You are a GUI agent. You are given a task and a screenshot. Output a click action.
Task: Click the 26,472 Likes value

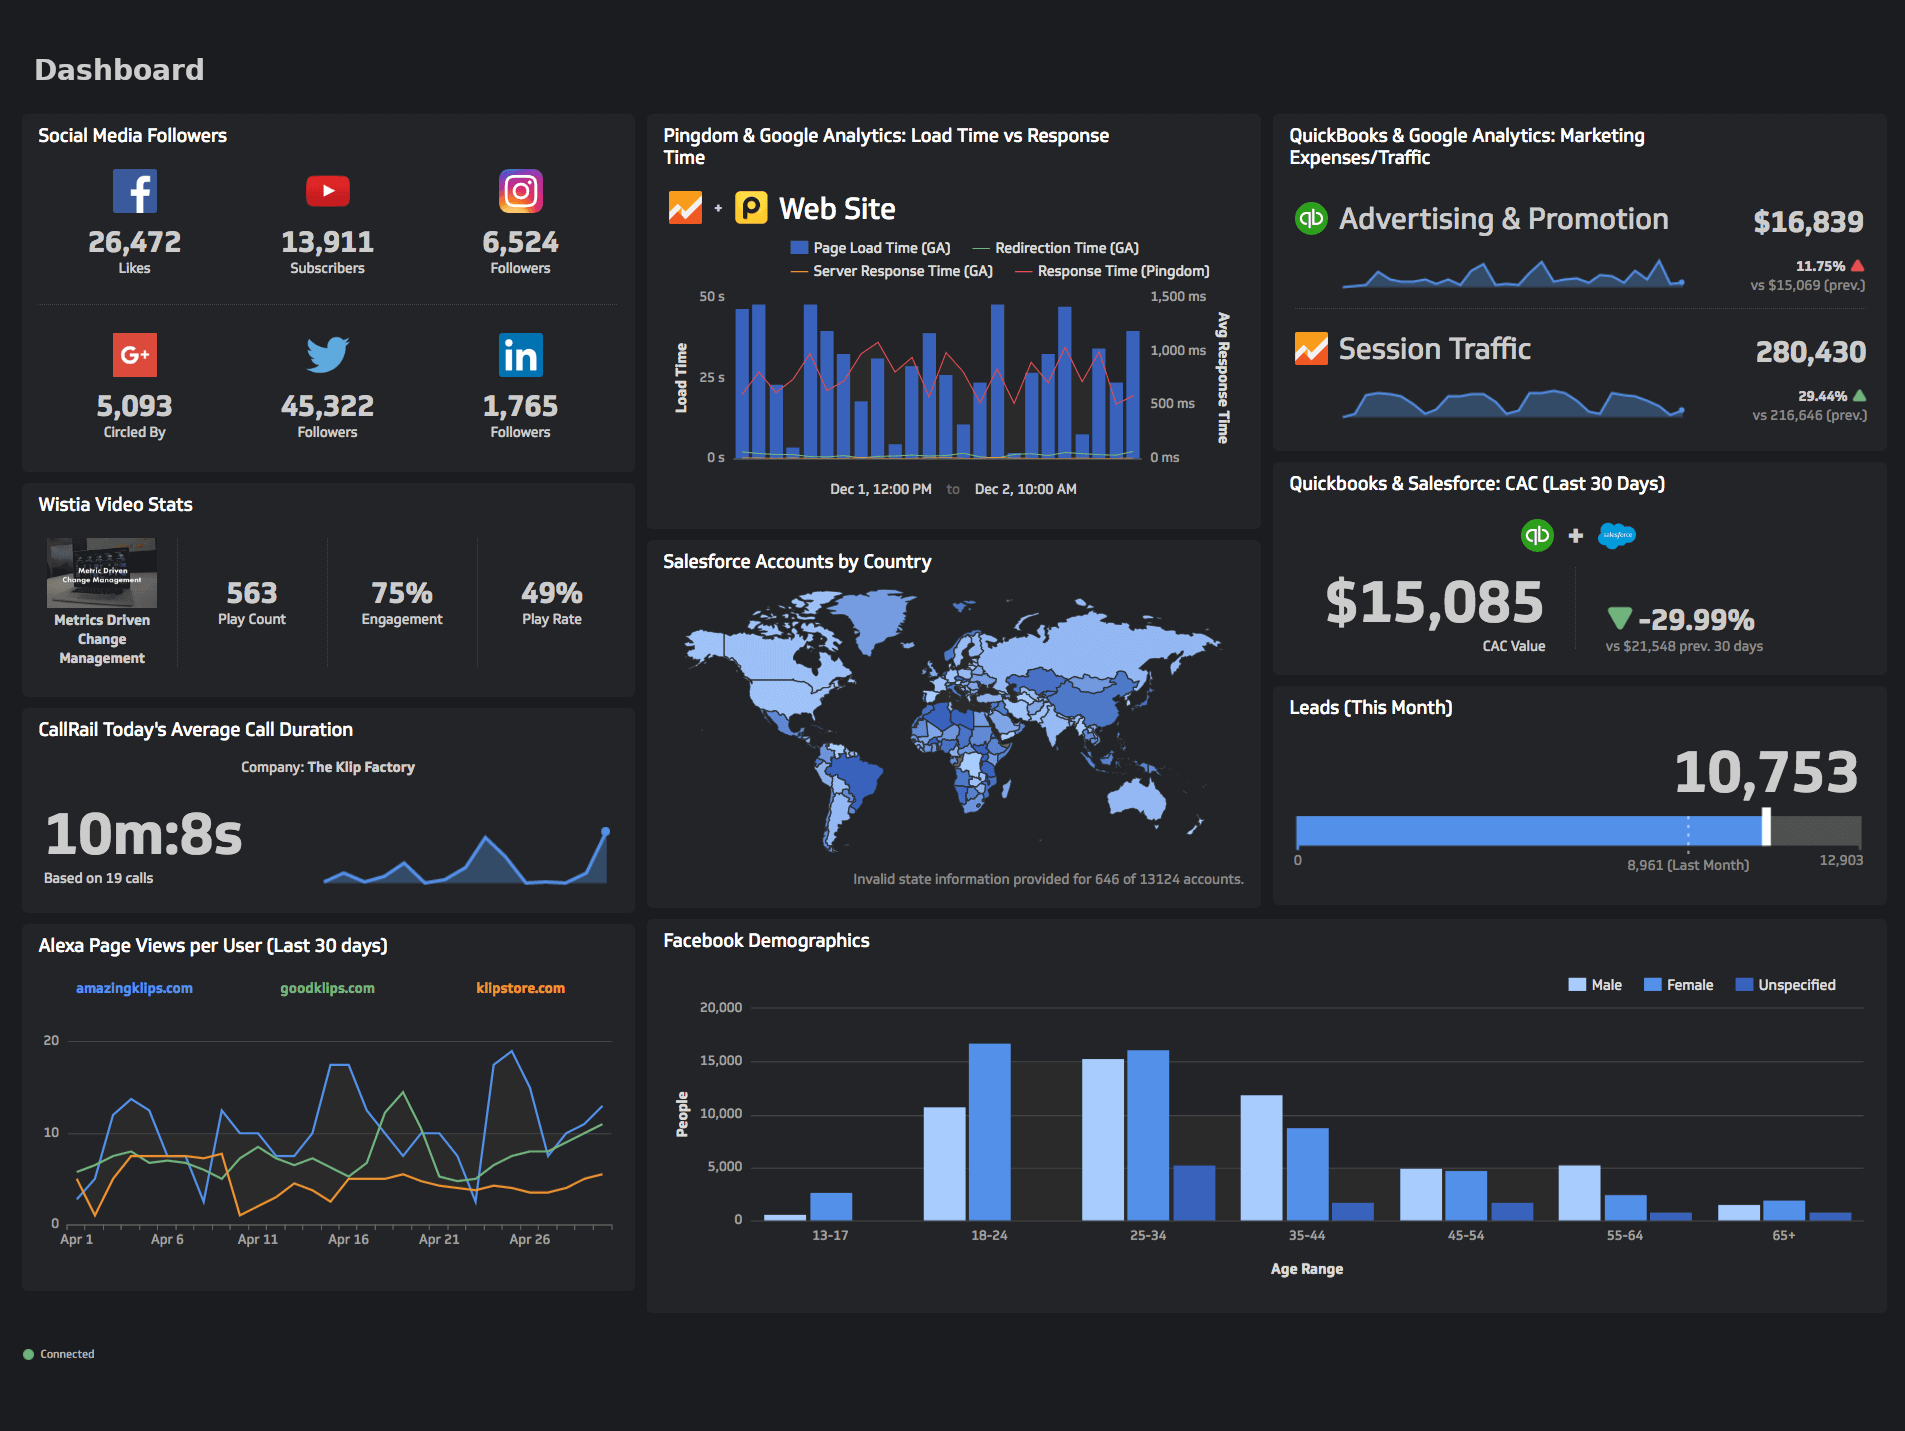pyautogui.click(x=134, y=242)
